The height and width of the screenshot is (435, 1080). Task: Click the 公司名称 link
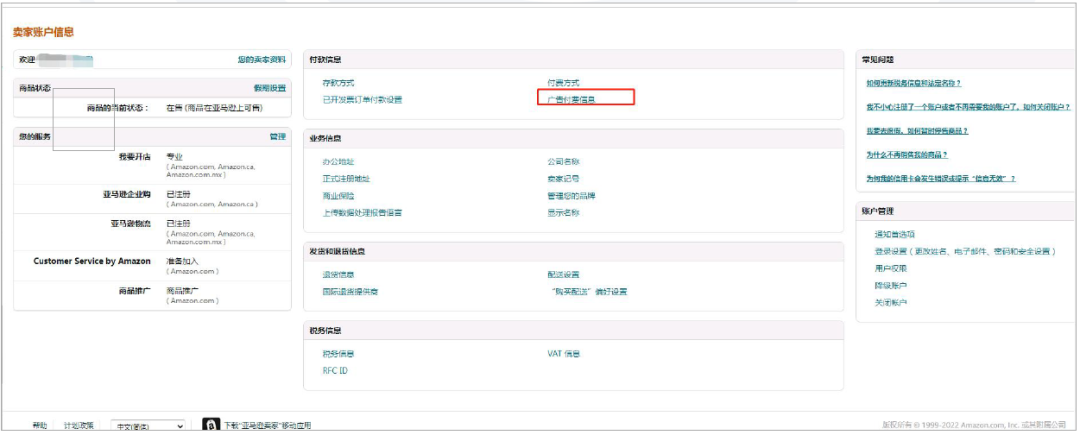(x=563, y=161)
